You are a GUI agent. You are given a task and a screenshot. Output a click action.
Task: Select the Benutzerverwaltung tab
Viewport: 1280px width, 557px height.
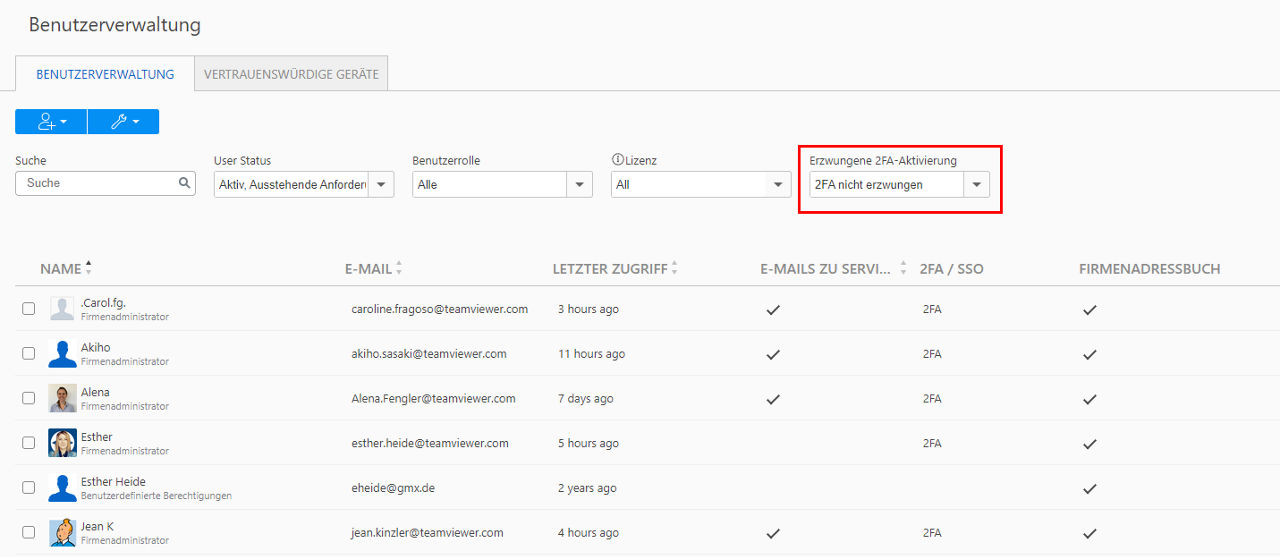(105, 74)
